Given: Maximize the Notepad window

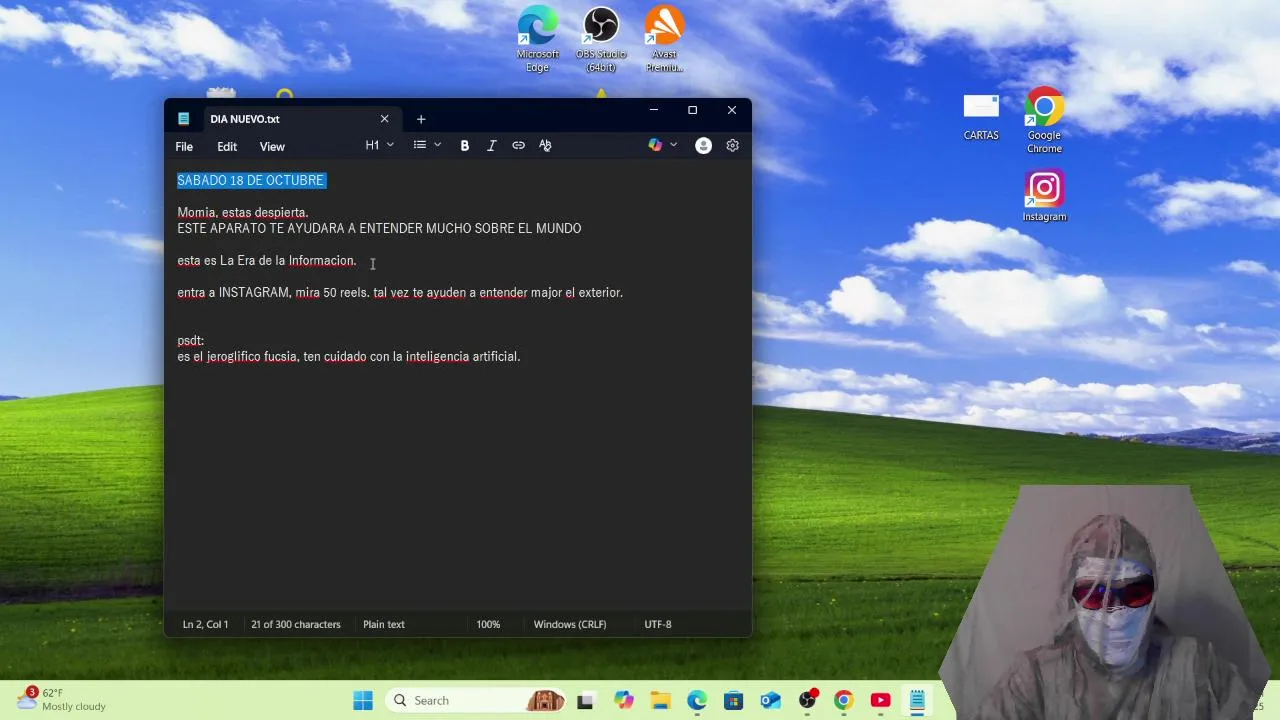Looking at the screenshot, I should 692,110.
